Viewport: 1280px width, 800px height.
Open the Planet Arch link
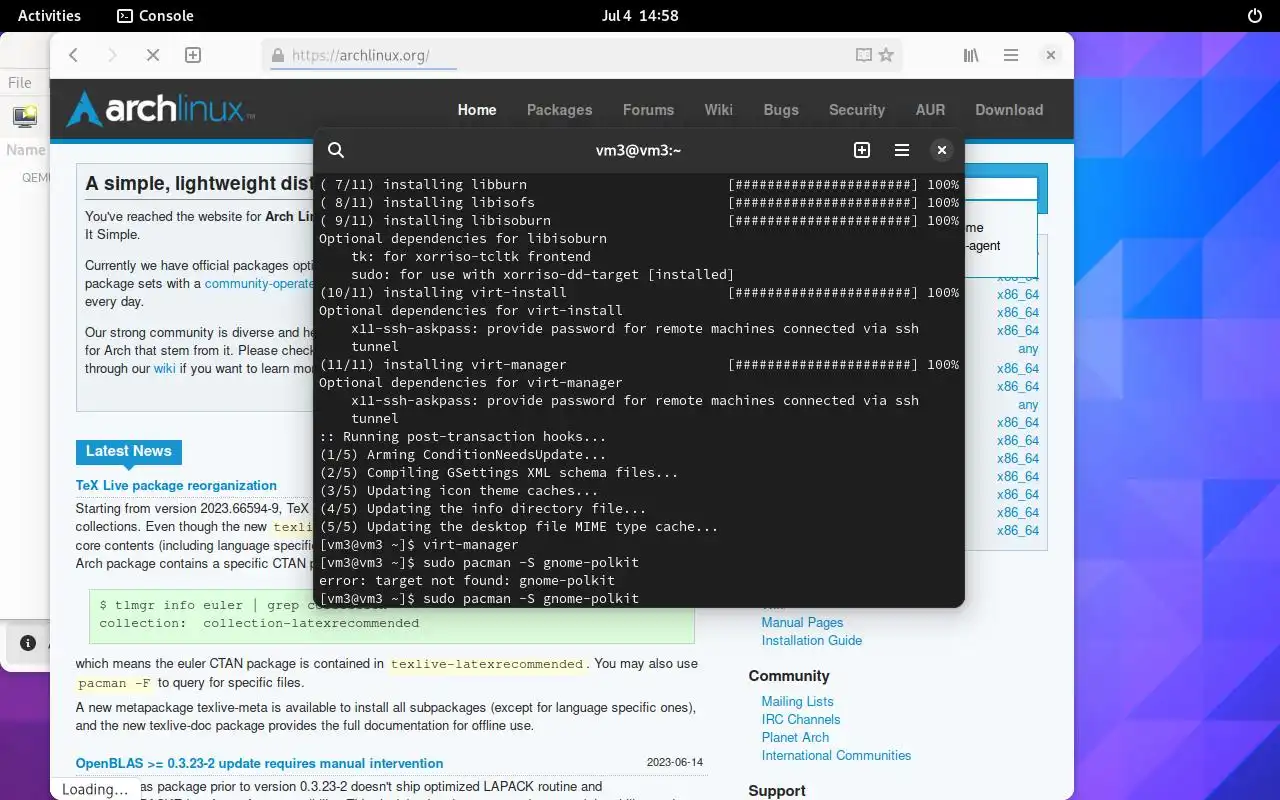pyautogui.click(x=795, y=737)
